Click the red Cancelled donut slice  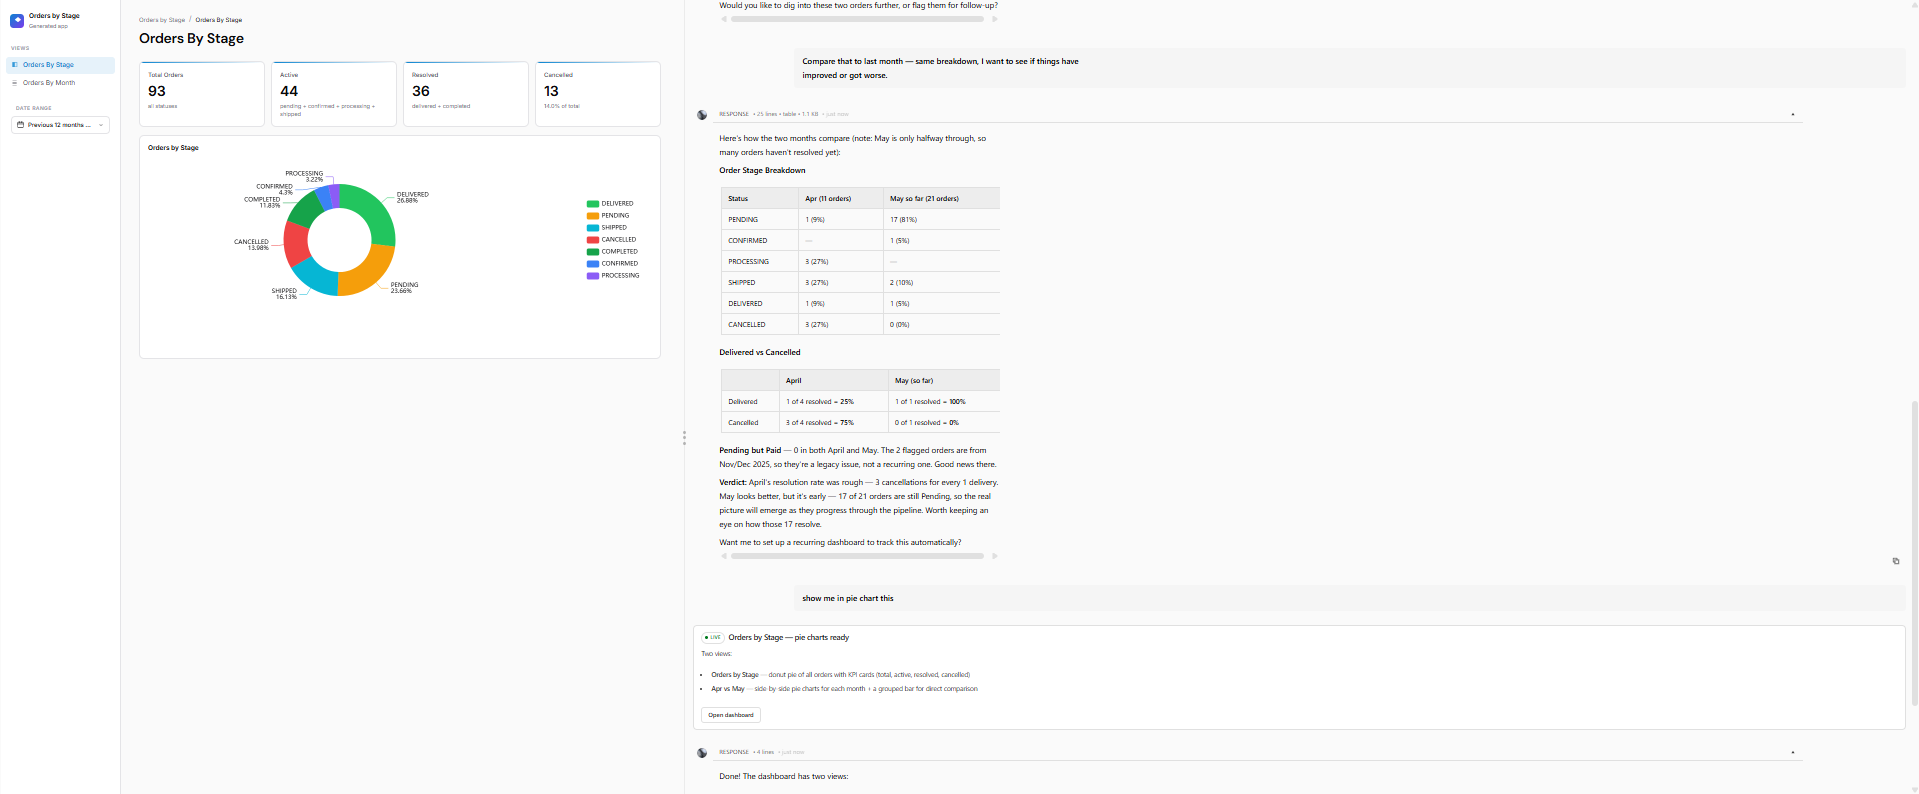click(296, 243)
